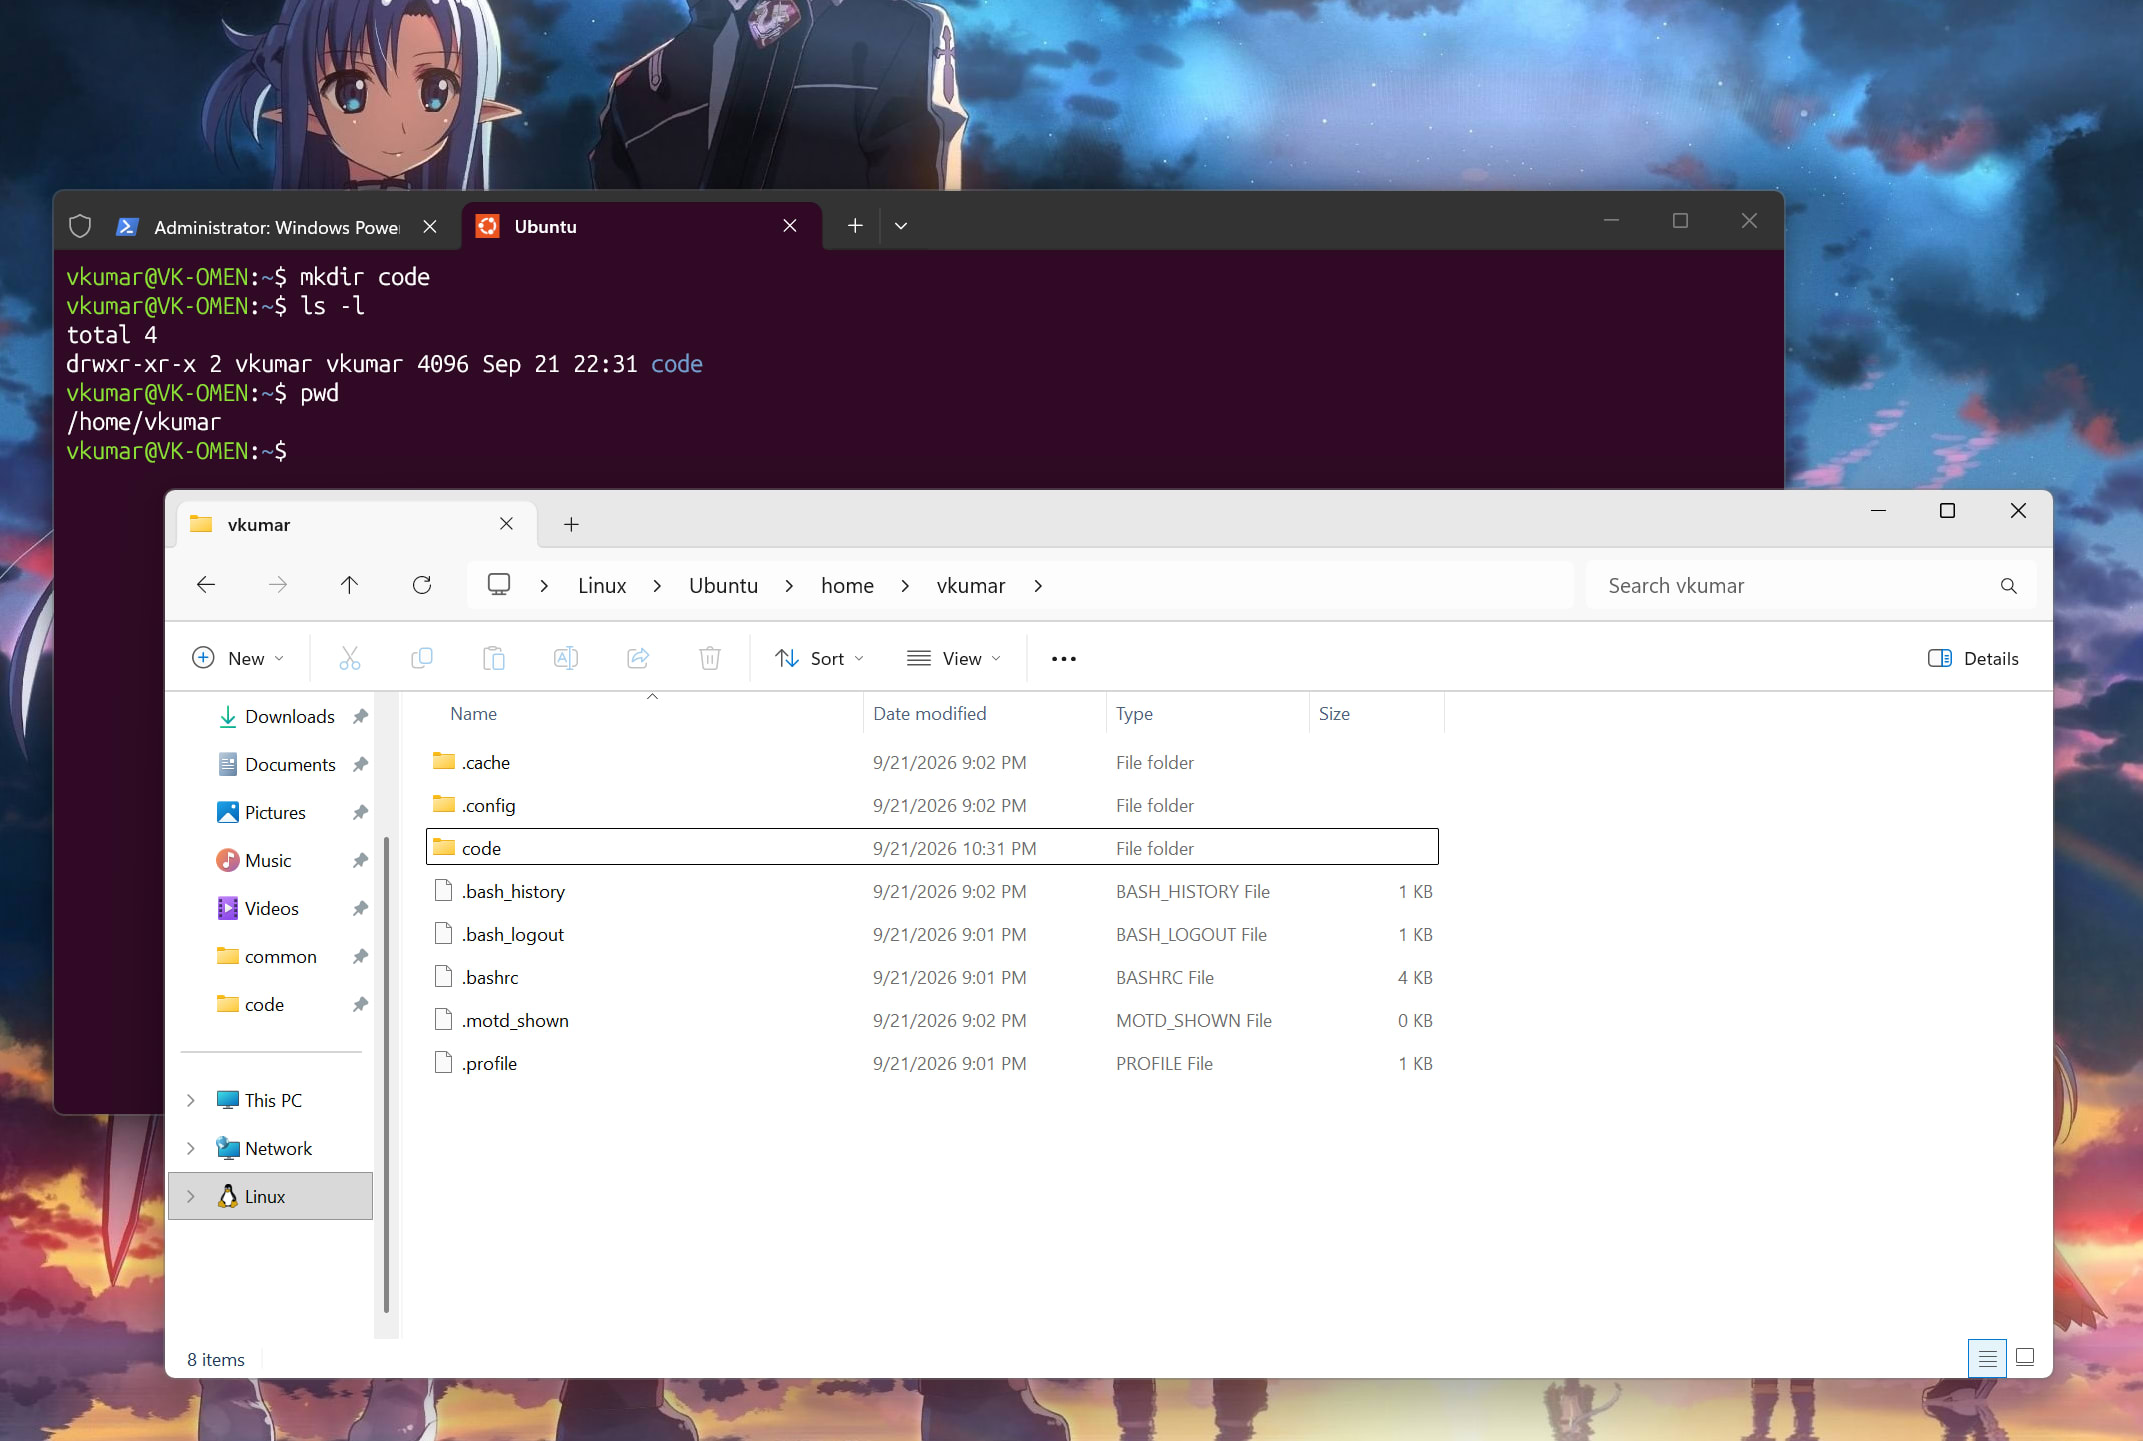2143x1441 pixels.
Task: Click the Rename icon in Explorer toolbar
Action: pos(566,658)
